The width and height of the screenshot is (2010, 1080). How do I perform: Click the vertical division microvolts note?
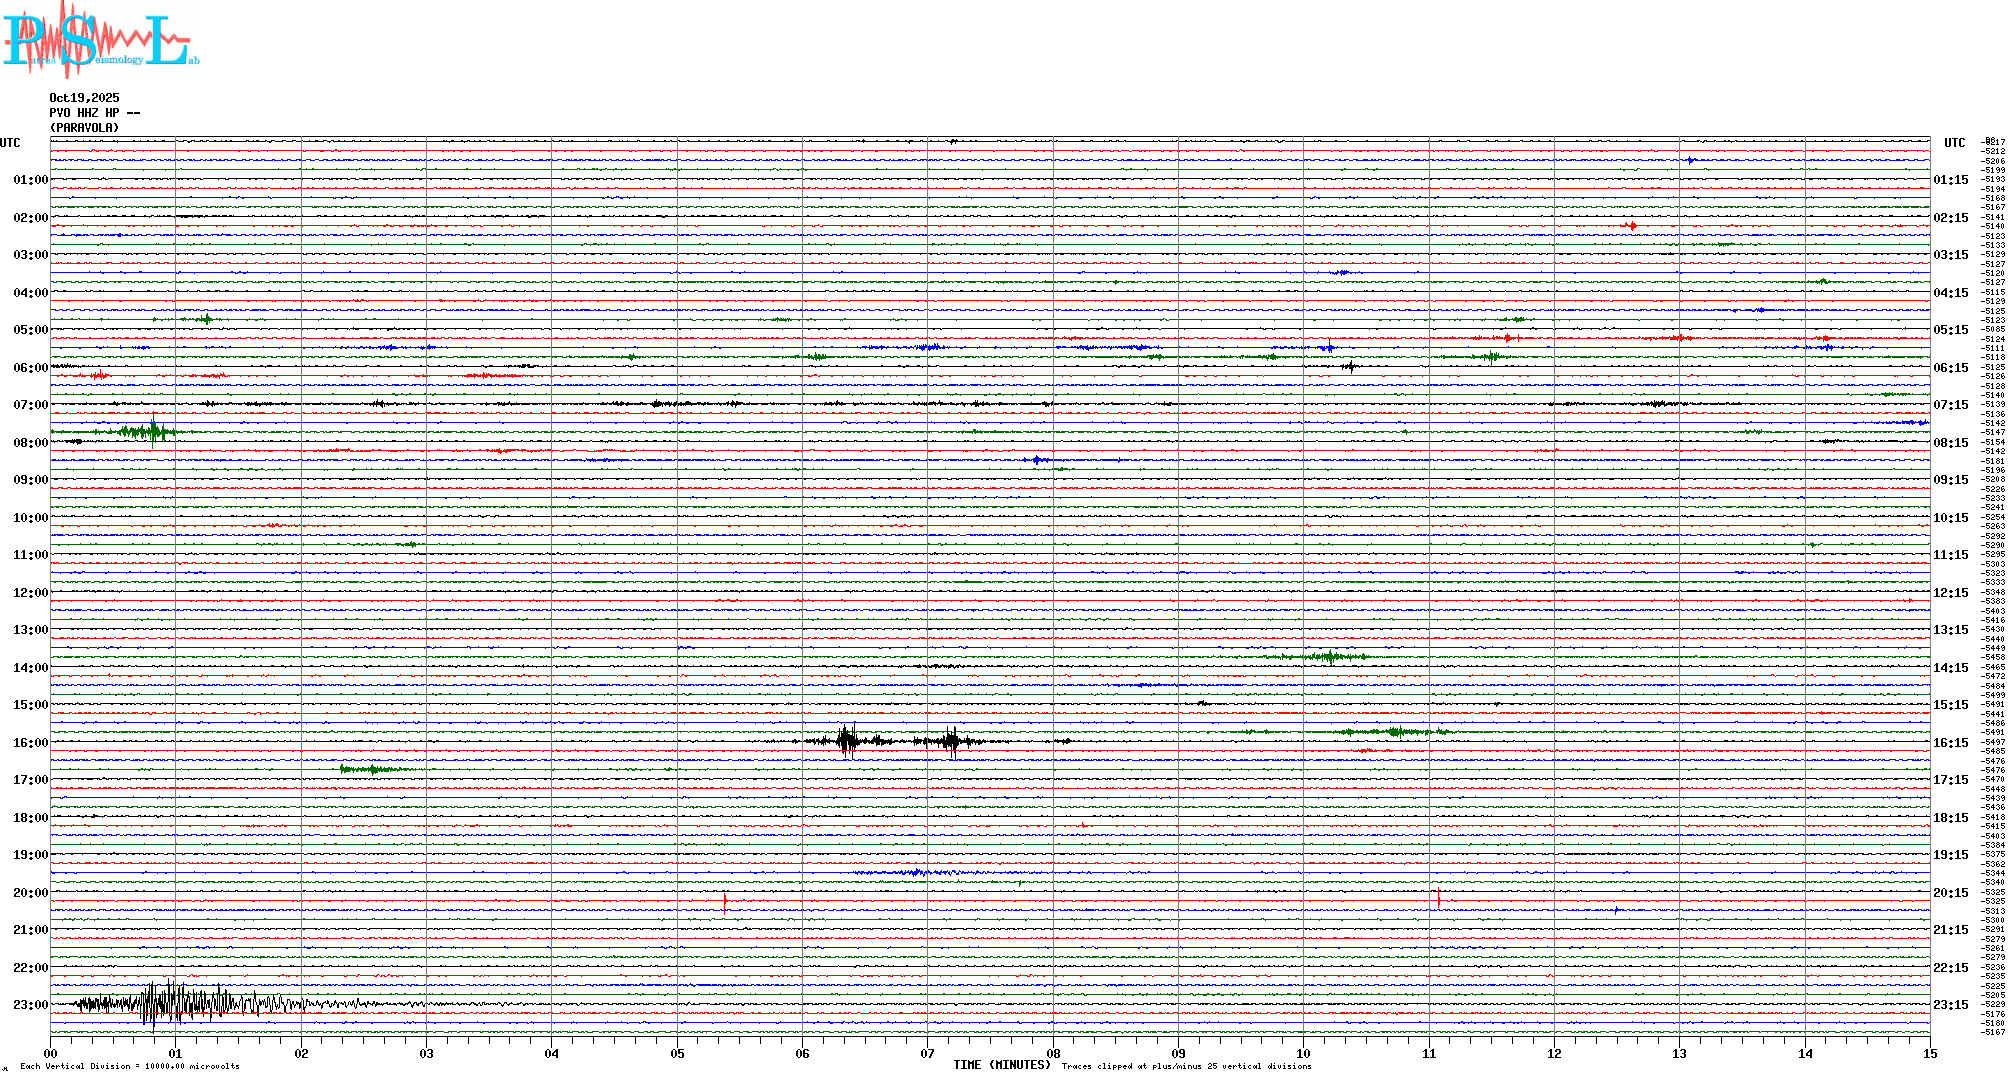point(130,1066)
